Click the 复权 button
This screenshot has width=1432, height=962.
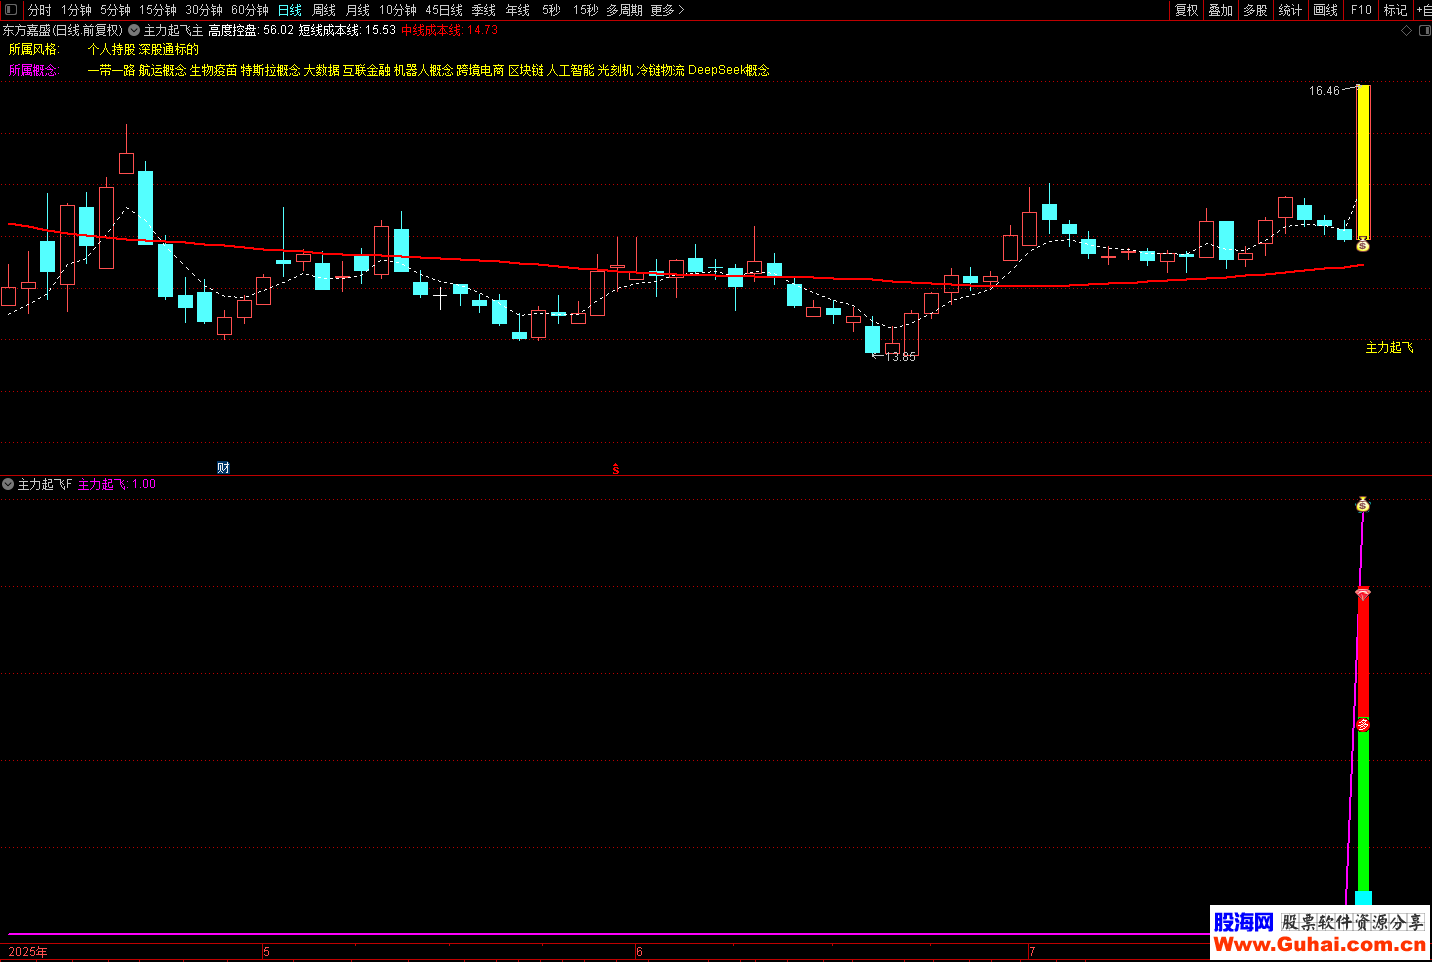(1187, 10)
